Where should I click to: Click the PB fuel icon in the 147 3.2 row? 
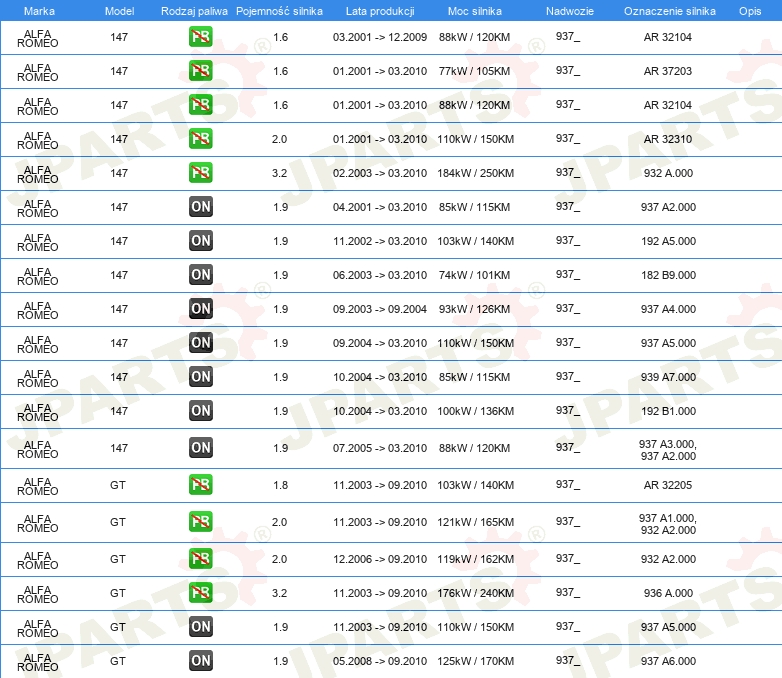tap(200, 173)
